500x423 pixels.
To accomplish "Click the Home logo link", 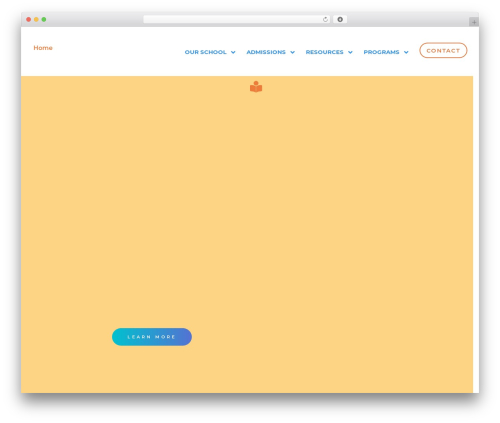I will [43, 48].
